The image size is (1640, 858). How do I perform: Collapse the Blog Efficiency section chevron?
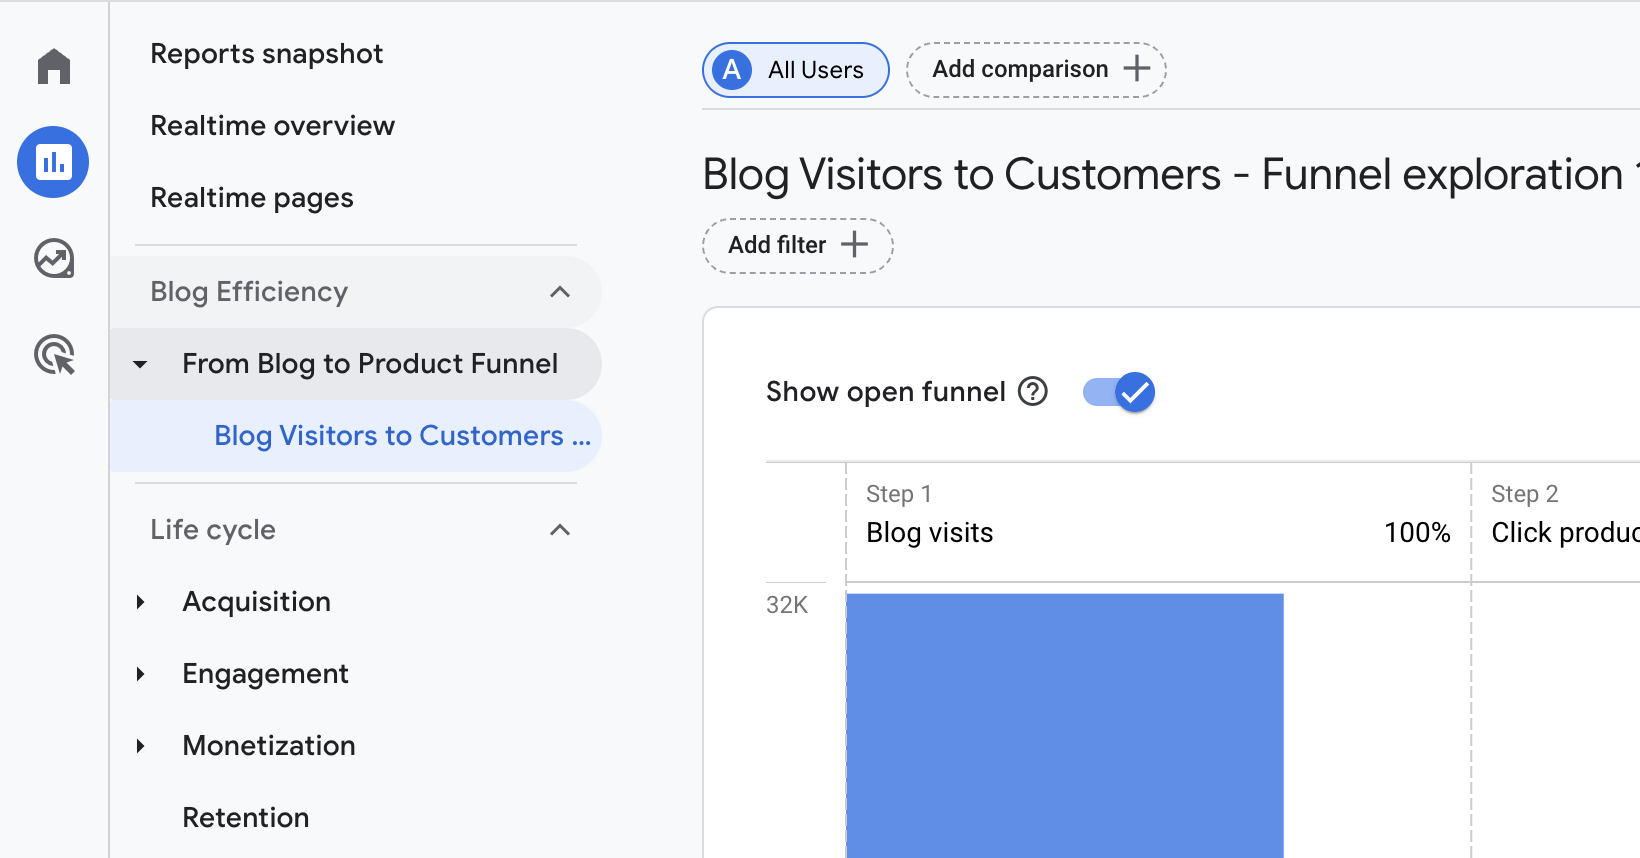coord(560,292)
